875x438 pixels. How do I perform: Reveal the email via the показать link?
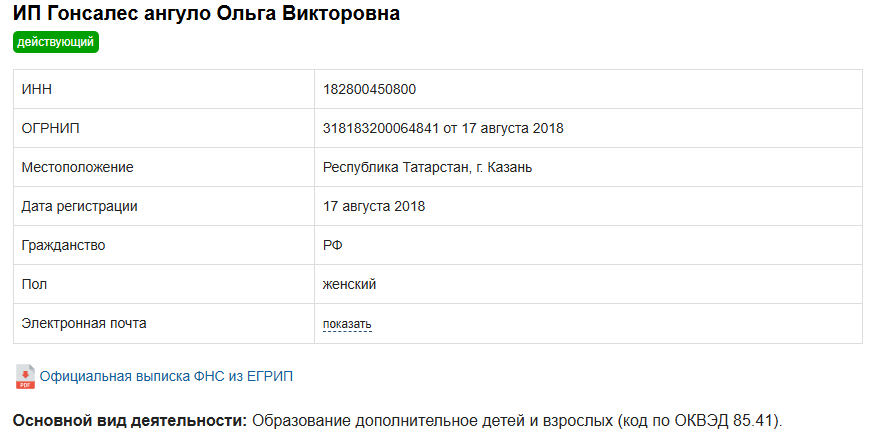pyautogui.click(x=347, y=324)
